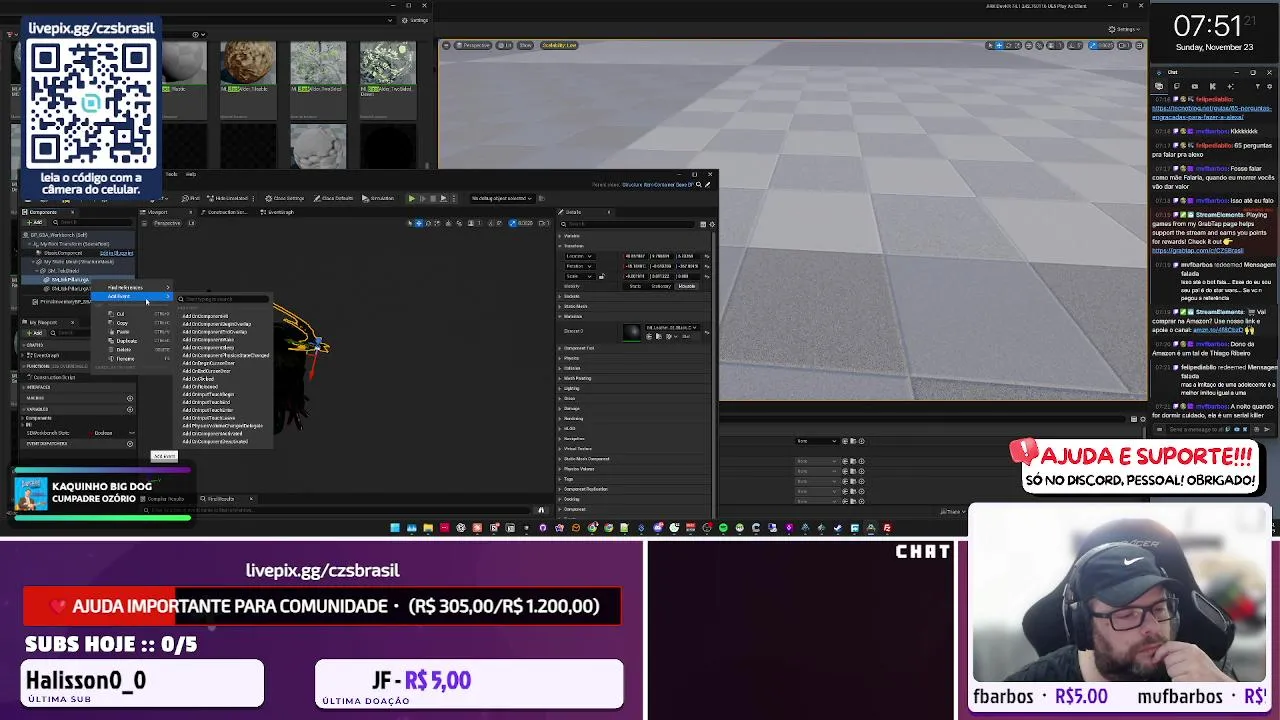Set Mobility to Stationary
Image resolution: width=1280 pixels, height=720 pixels.
point(661,286)
